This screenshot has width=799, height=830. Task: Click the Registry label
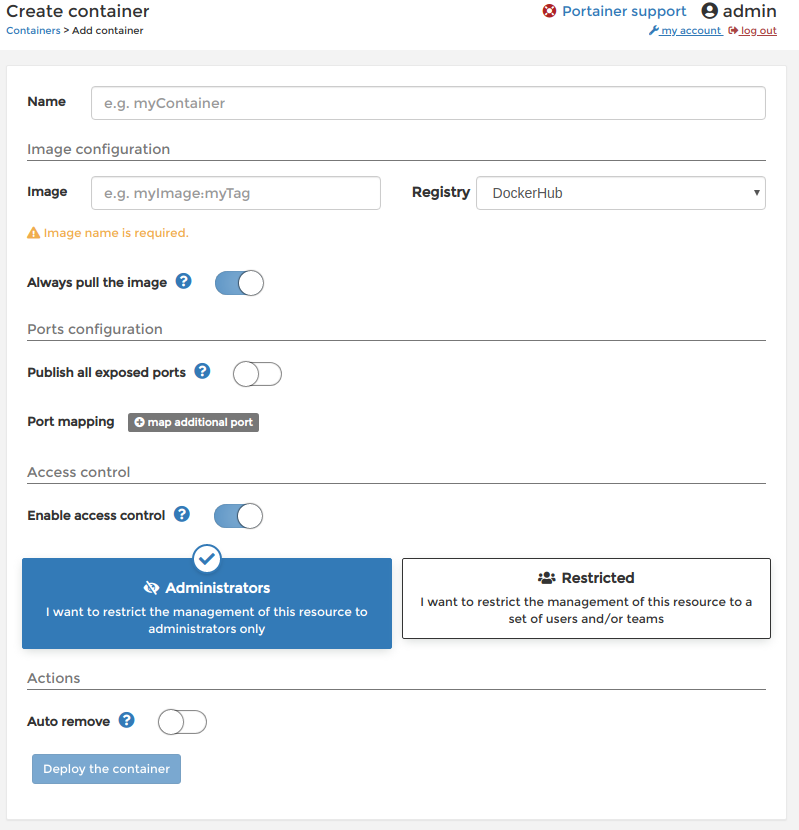point(441,192)
